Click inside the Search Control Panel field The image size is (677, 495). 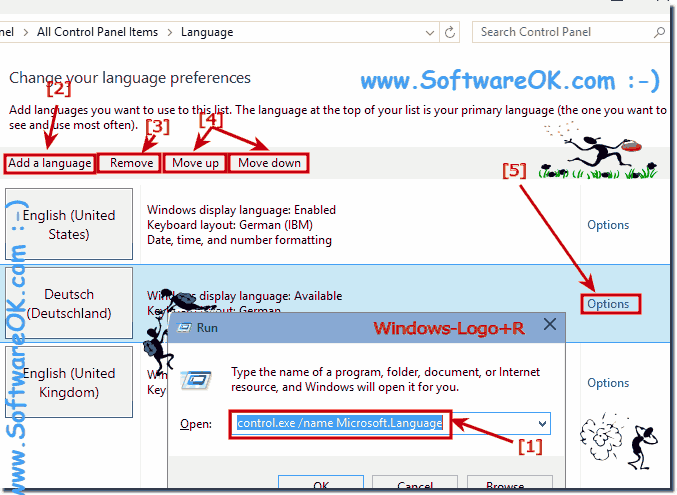(x=570, y=32)
